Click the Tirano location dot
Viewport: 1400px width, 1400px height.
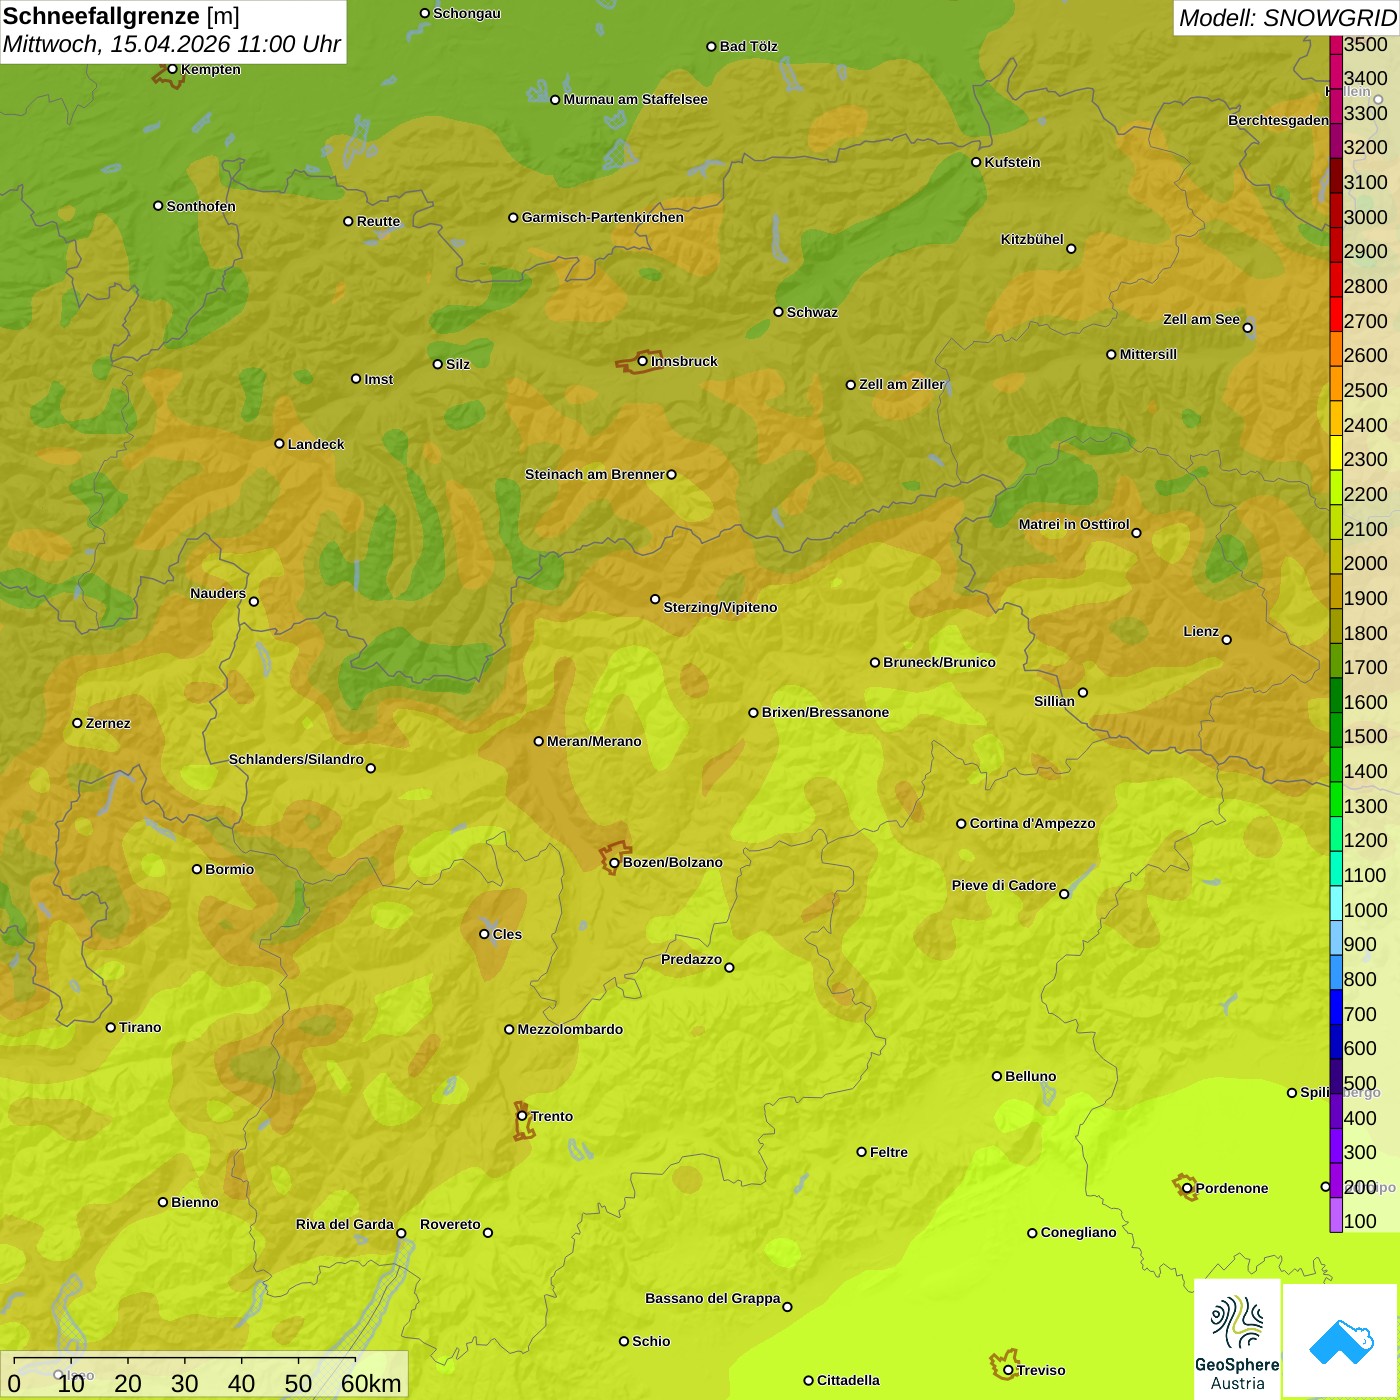[111, 1027]
